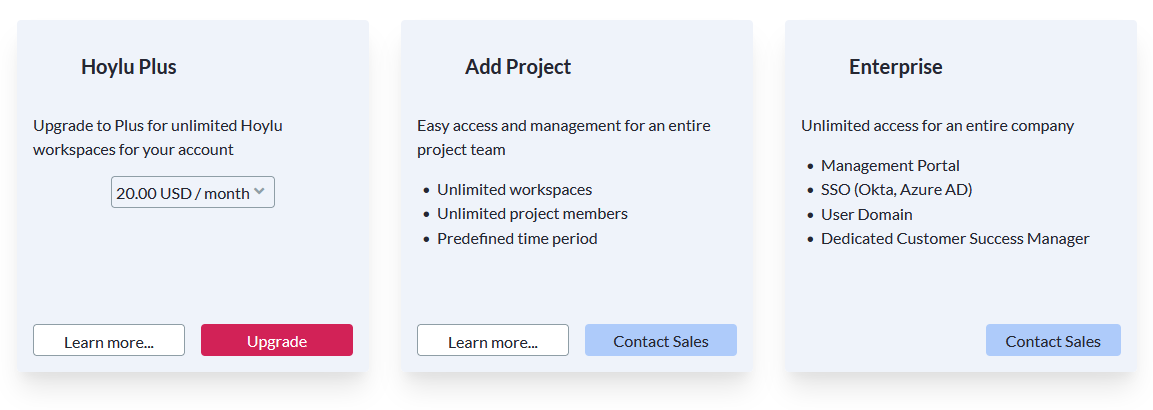Click the Management Portal feature
Image resolution: width=1153 pixels, height=410 pixels.
pyautogui.click(x=890, y=165)
